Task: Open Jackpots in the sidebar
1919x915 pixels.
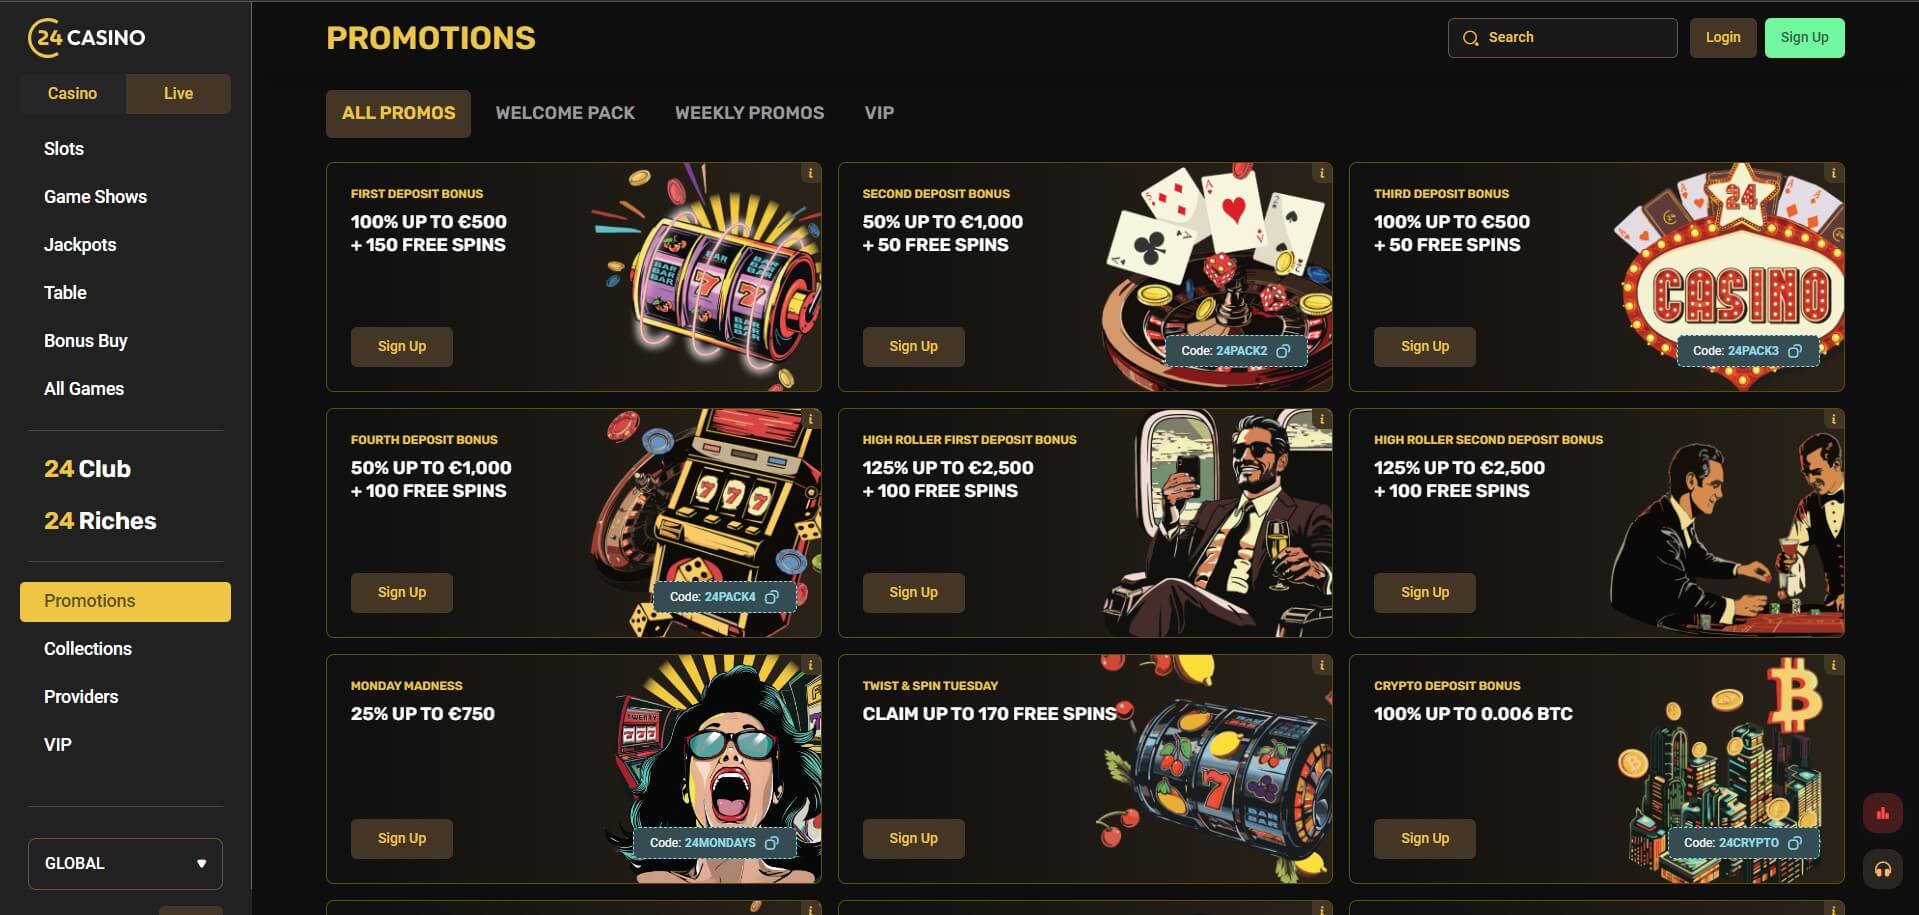Action: coord(80,245)
